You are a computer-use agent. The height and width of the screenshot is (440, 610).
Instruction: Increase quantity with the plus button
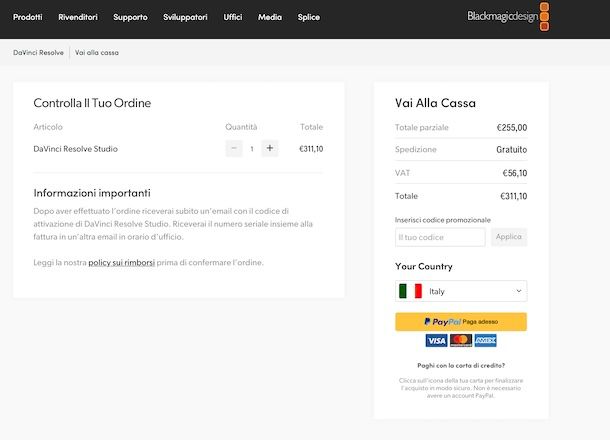tap(270, 148)
